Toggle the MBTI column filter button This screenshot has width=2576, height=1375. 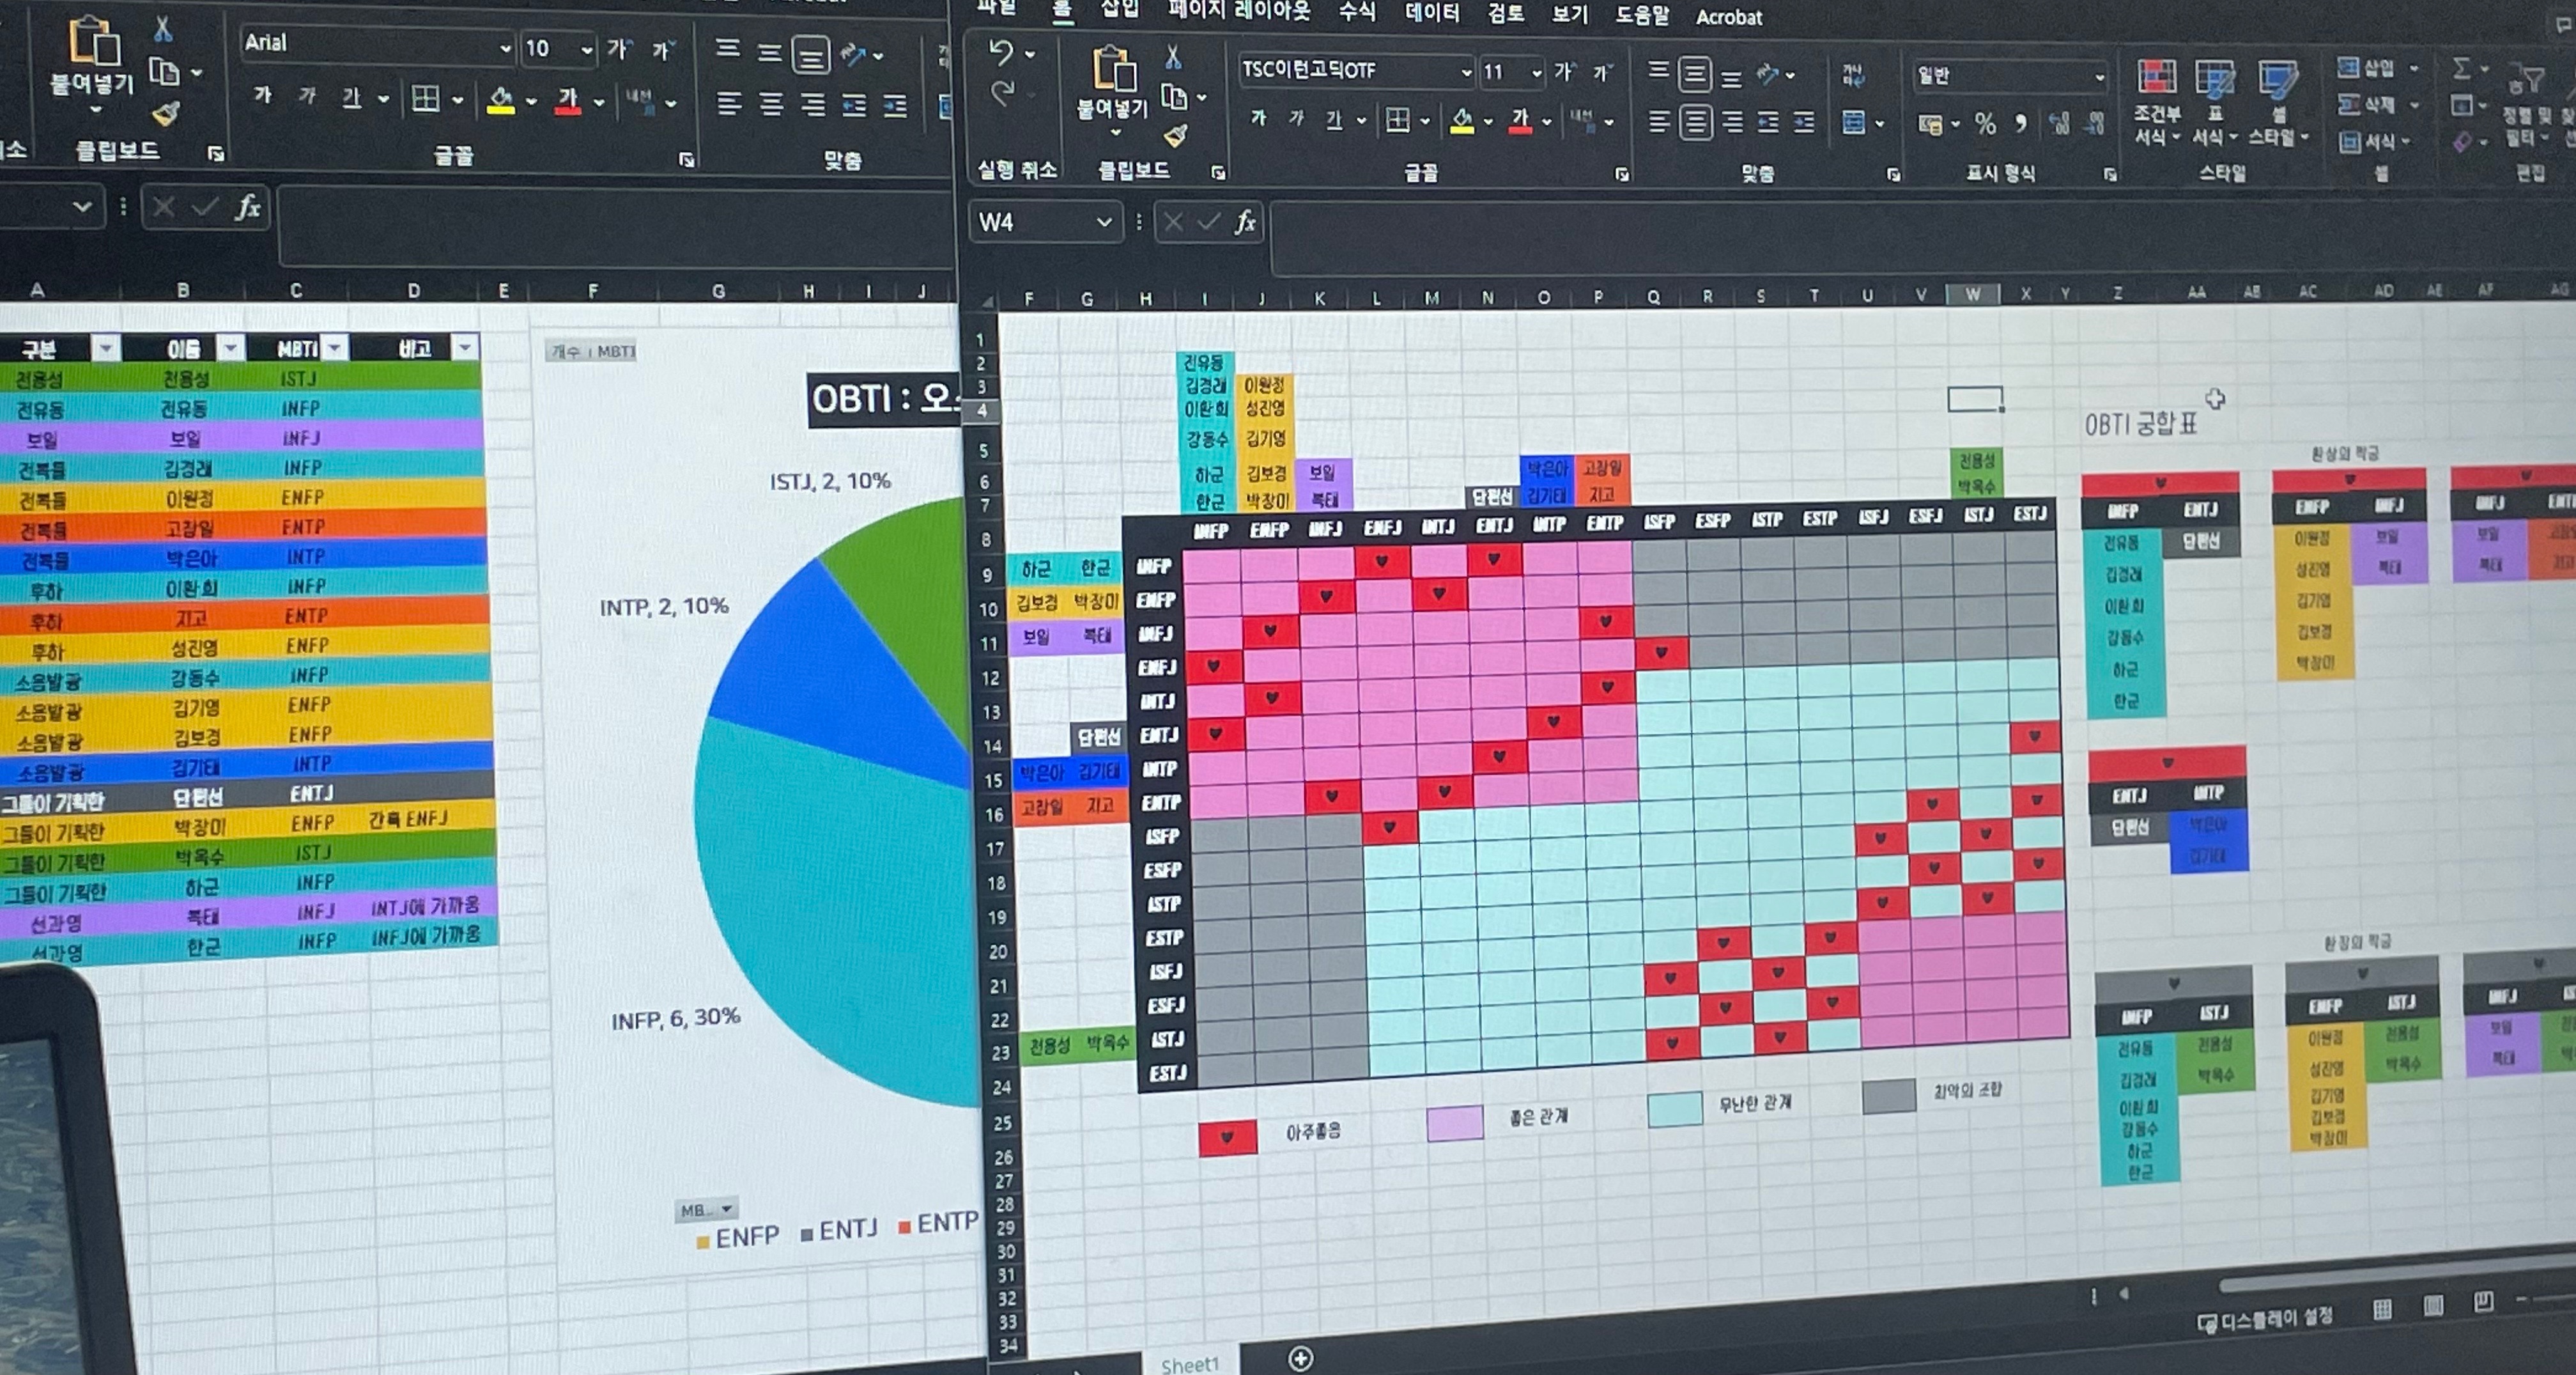click(x=335, y=347)
